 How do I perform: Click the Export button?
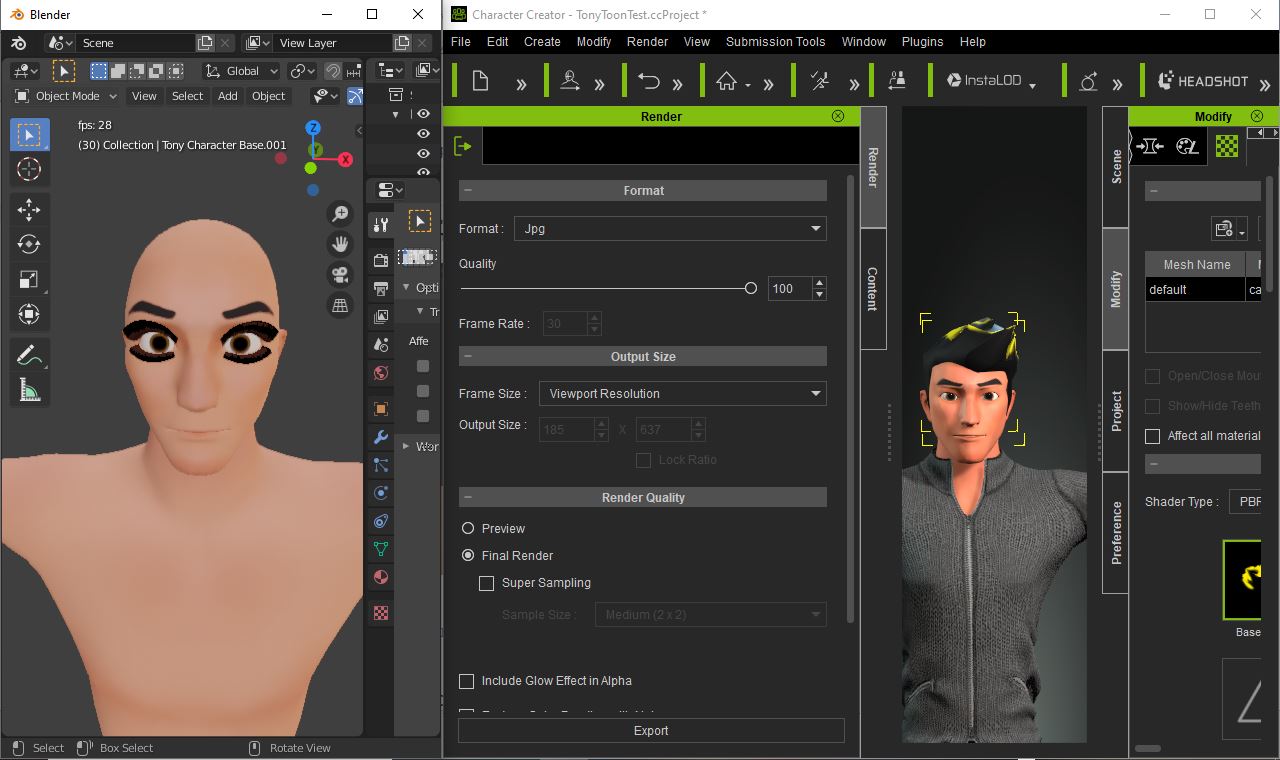coord(651,731)
